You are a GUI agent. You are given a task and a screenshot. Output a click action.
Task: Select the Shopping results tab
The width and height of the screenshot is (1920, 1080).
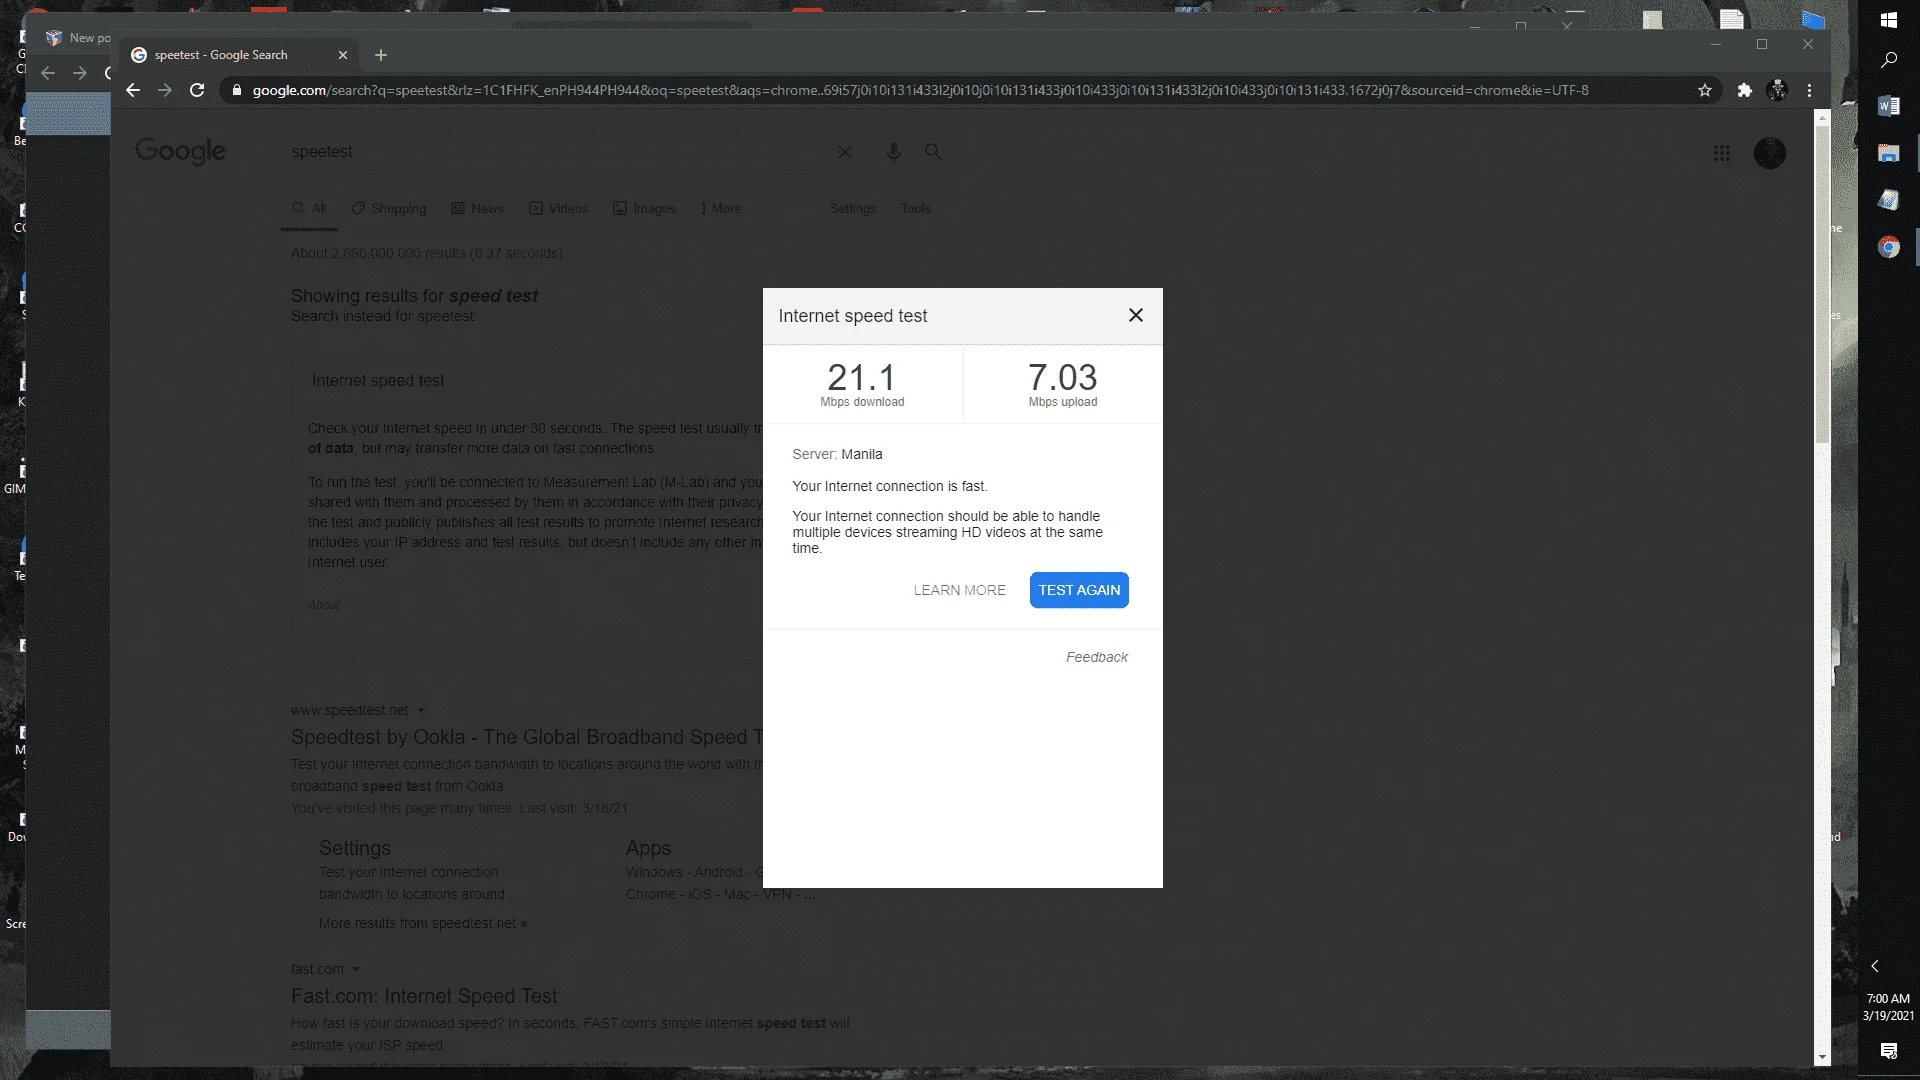pos(389,208)
